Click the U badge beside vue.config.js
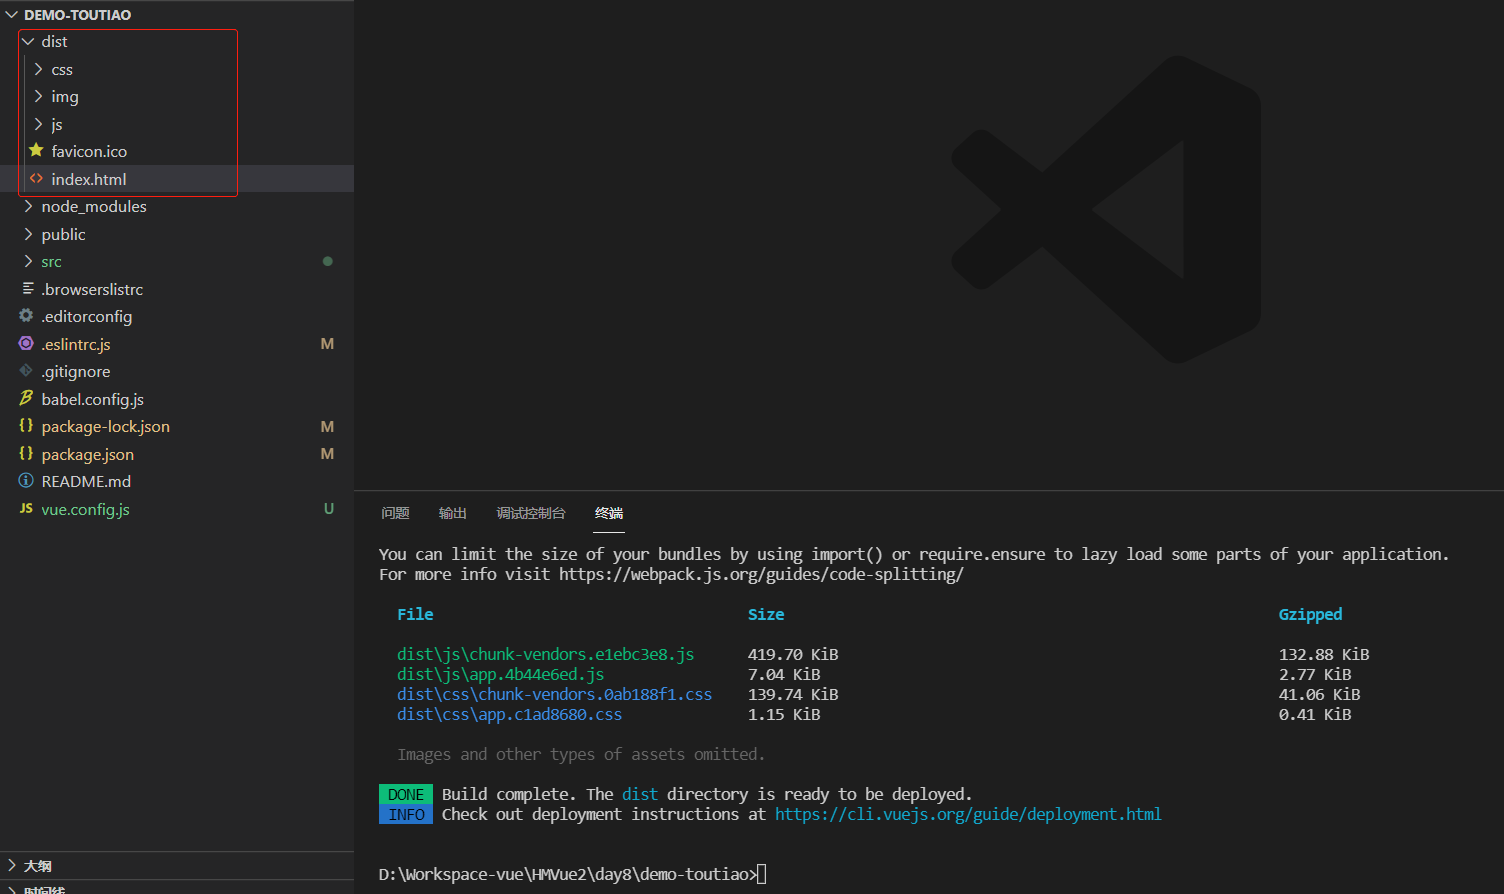1504x894 pixels. (328, 509)
